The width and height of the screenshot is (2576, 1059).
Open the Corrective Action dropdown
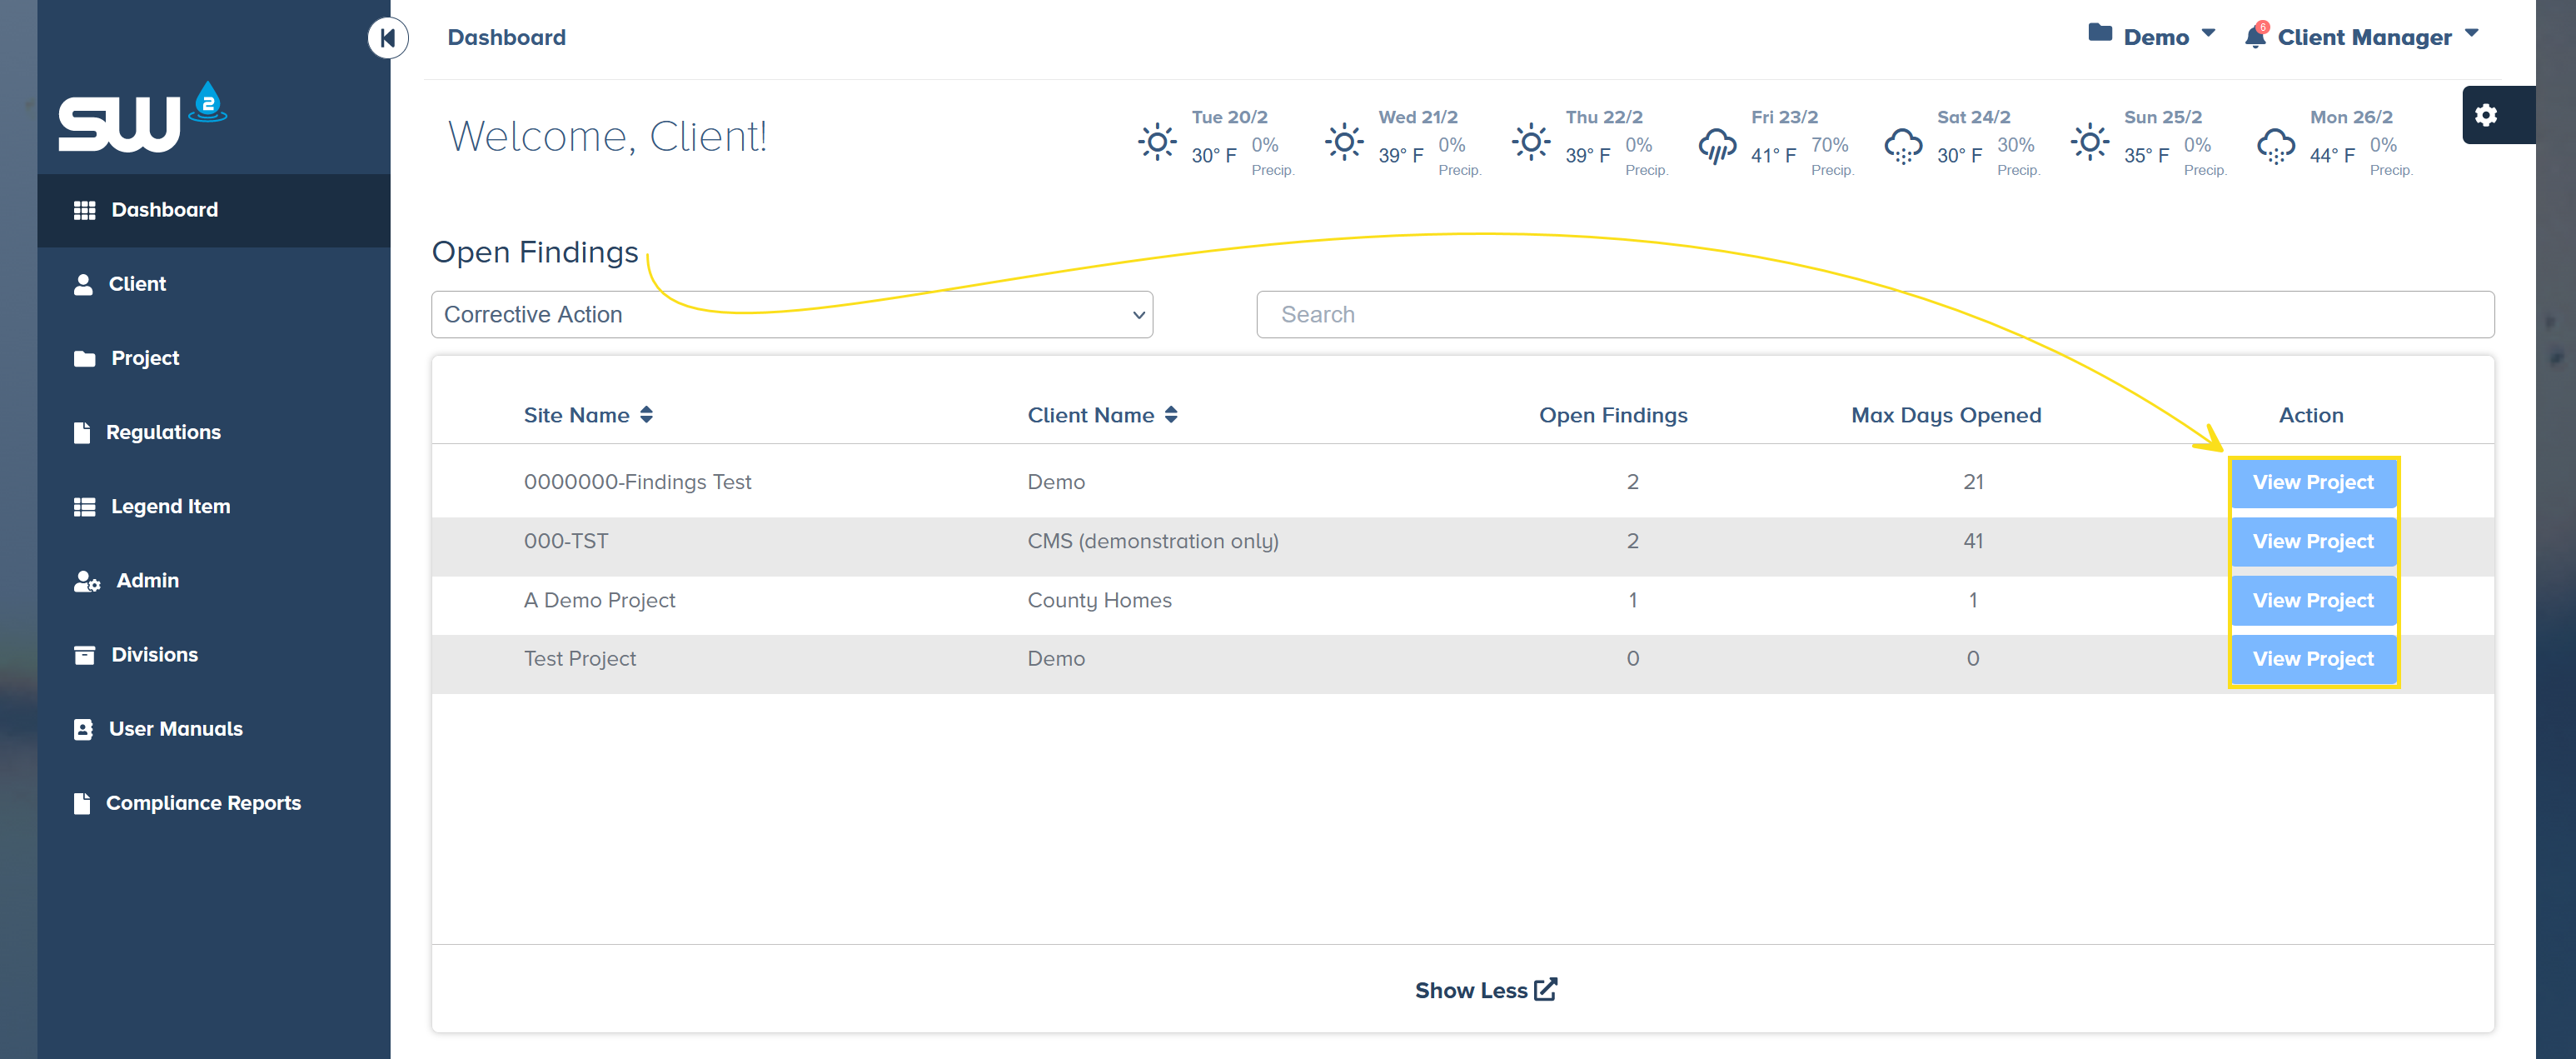point(791,314)
